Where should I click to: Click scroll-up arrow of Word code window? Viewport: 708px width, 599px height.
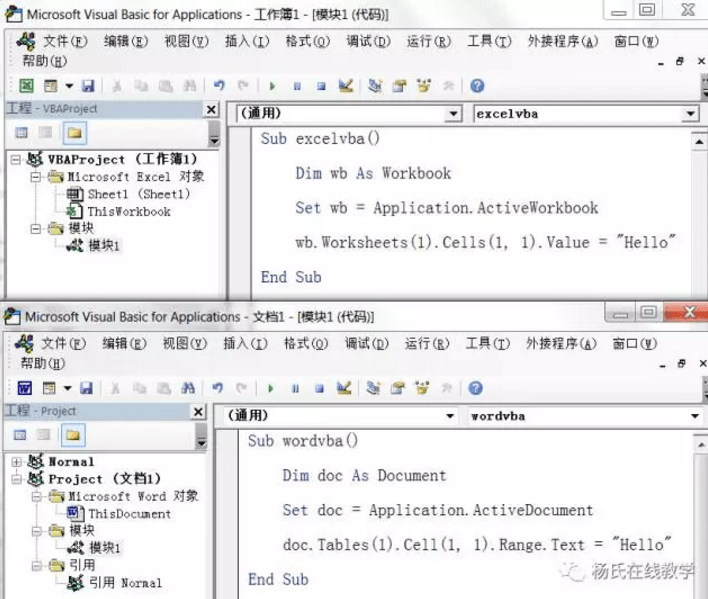point(700,445)
